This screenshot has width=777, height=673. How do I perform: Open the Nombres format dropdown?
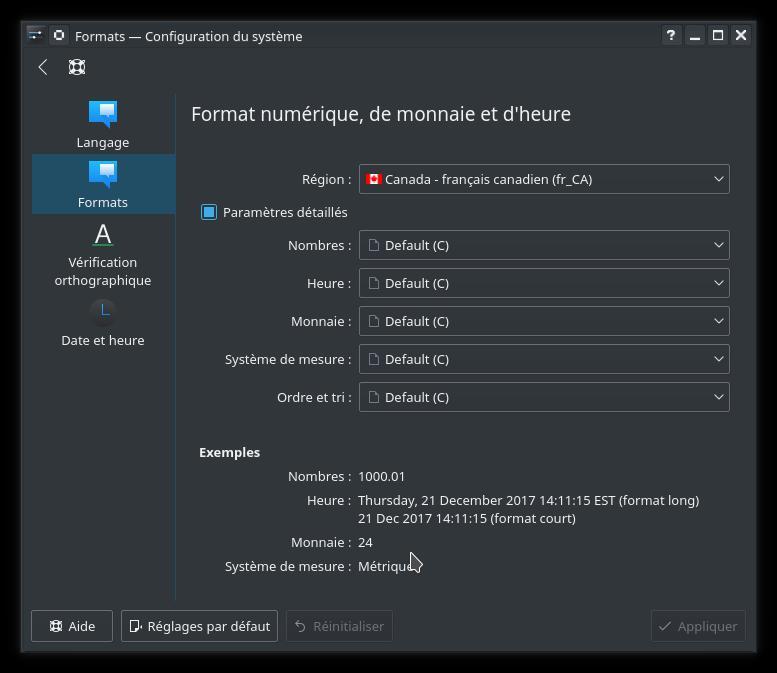[x=544, y=245]
